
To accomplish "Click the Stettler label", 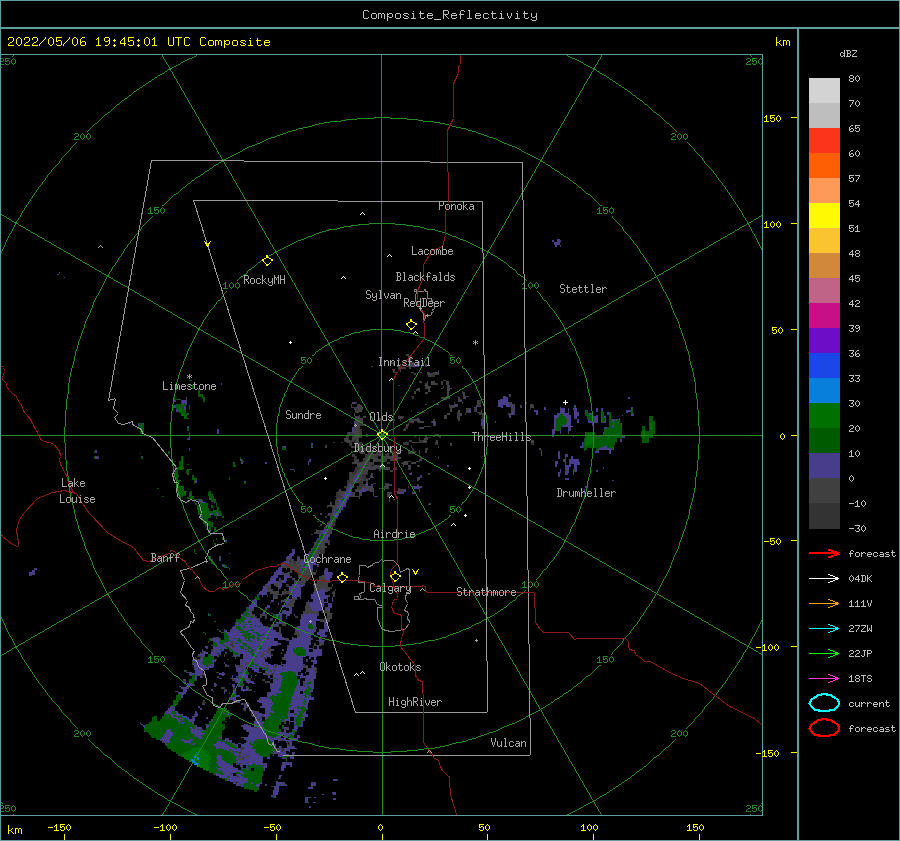I will point(583,289).
